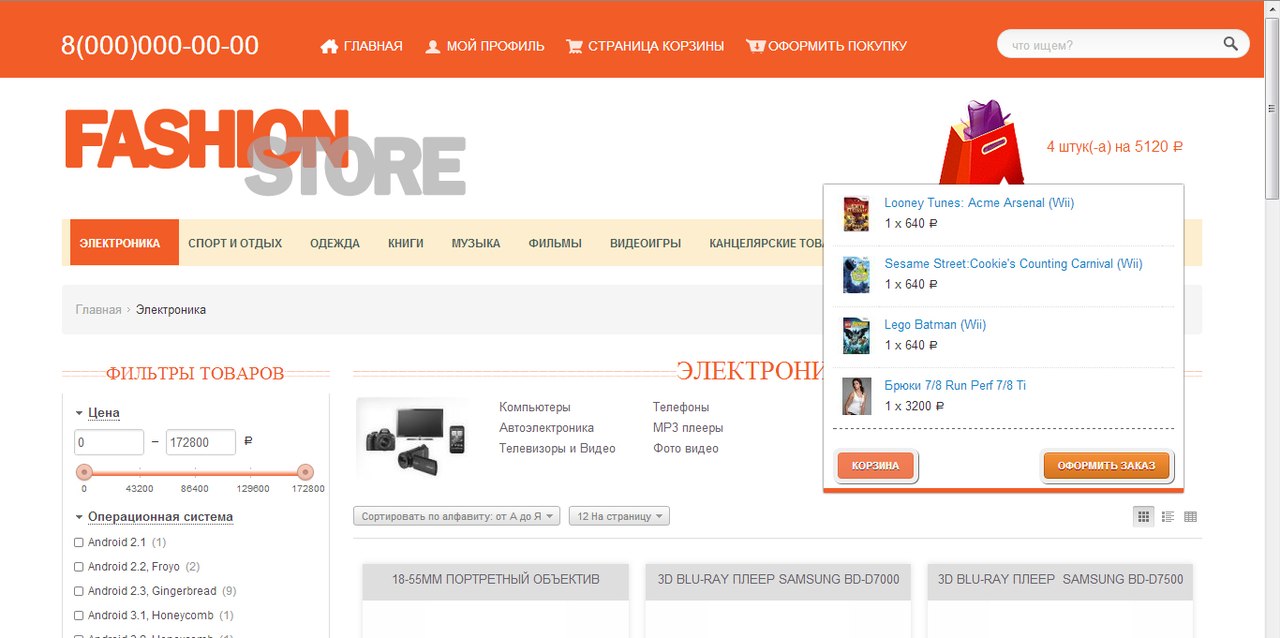Switch to table view layout
Screen dimensions: 1280x638
1190,516
